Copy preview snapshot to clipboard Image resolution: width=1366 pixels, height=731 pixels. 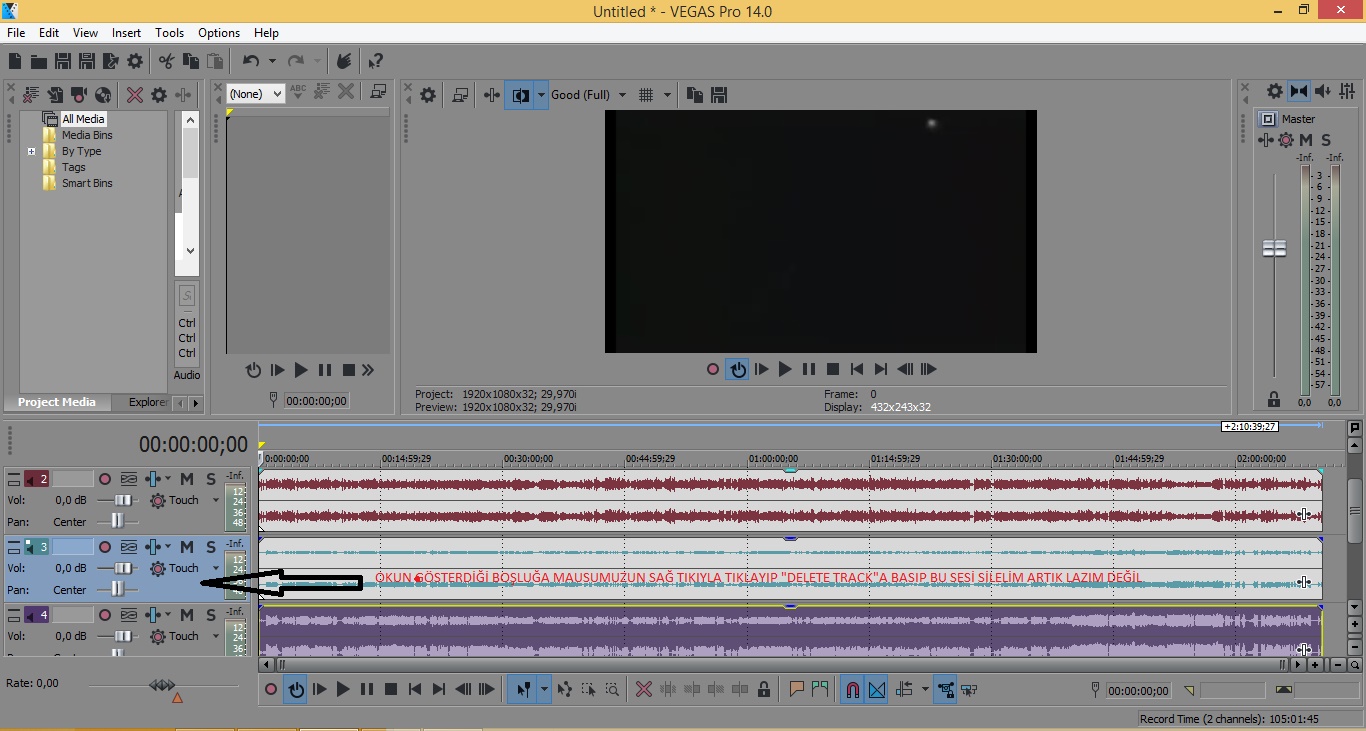[695, 95]
